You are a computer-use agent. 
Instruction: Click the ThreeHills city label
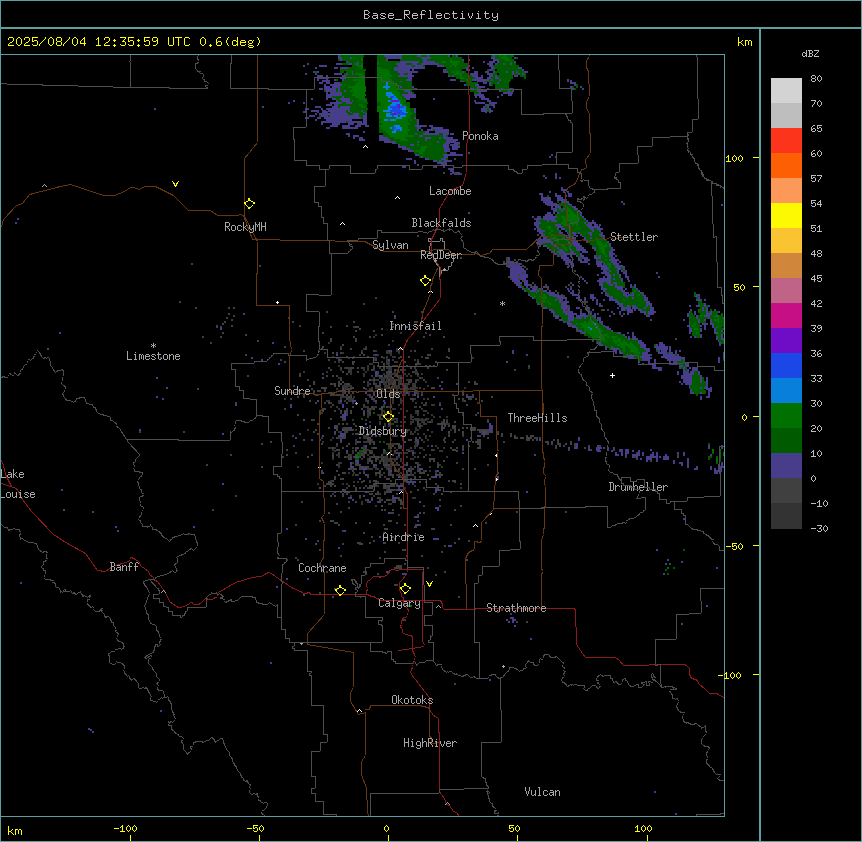(537, 418)
